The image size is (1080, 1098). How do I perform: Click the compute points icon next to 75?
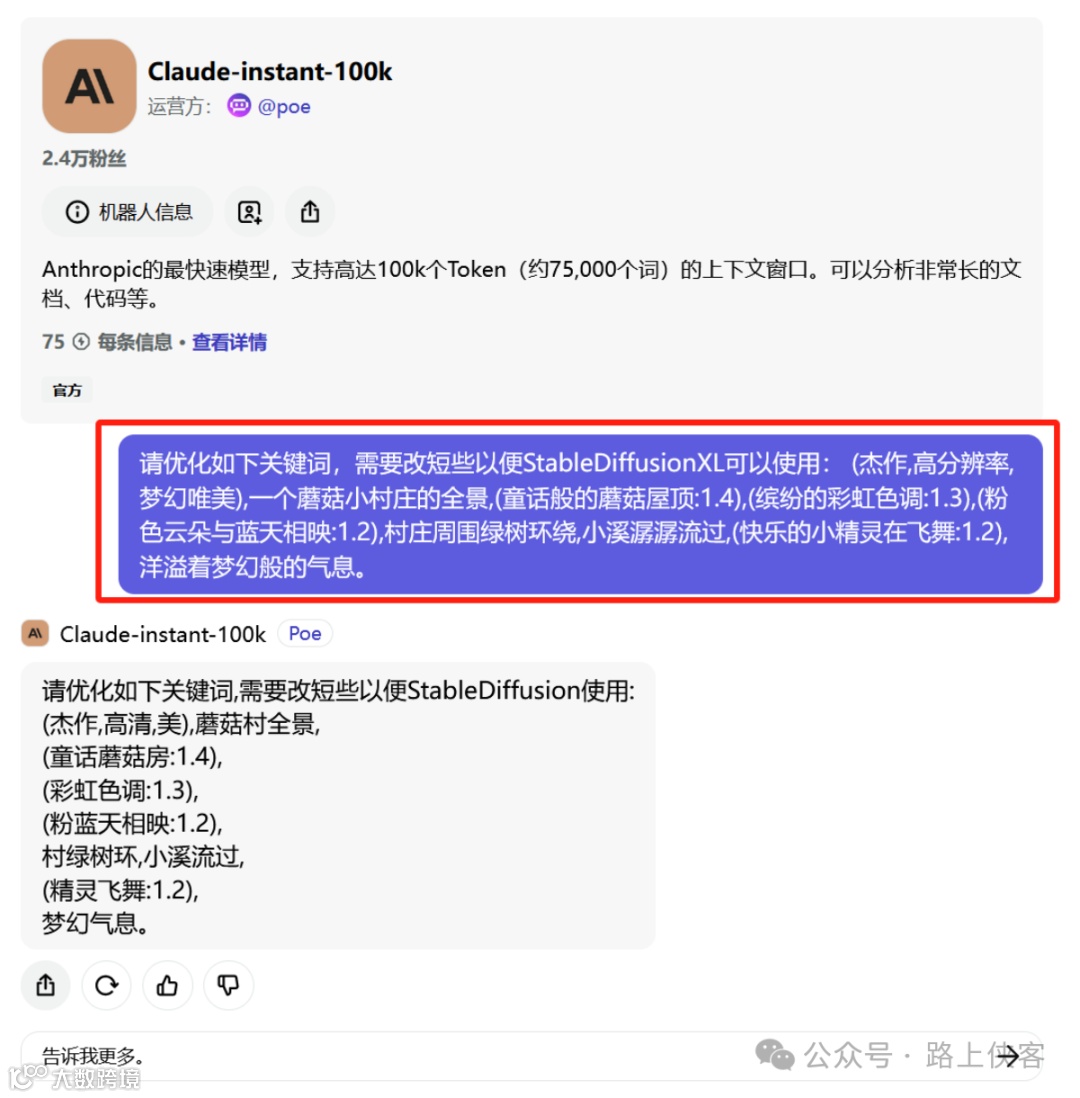pos(81,342)
